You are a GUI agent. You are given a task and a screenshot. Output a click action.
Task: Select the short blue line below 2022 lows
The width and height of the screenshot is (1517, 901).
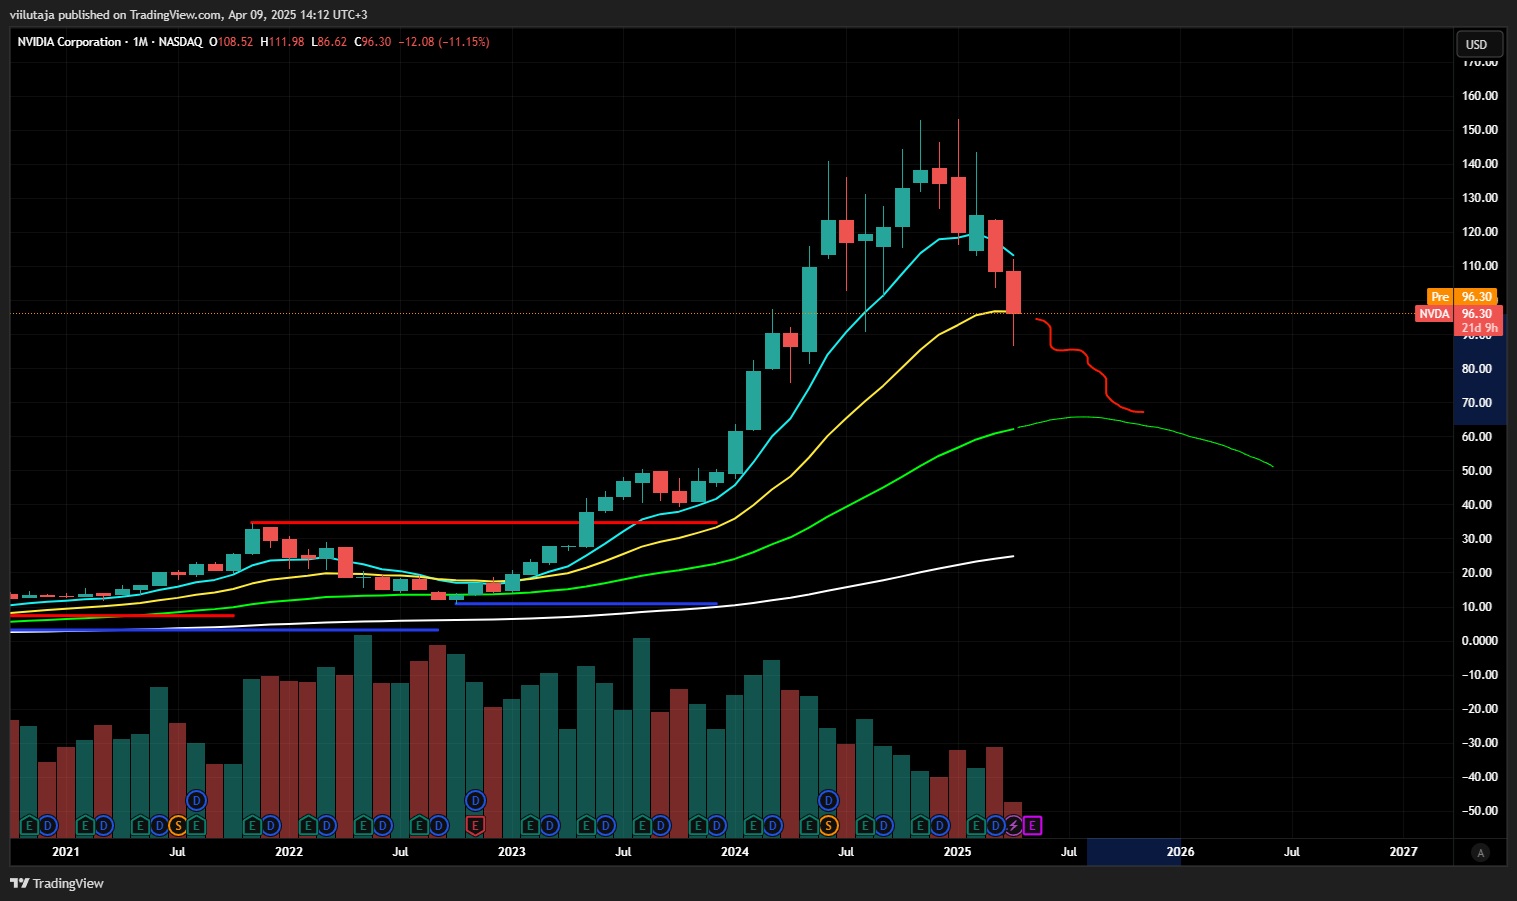(586, 603)
